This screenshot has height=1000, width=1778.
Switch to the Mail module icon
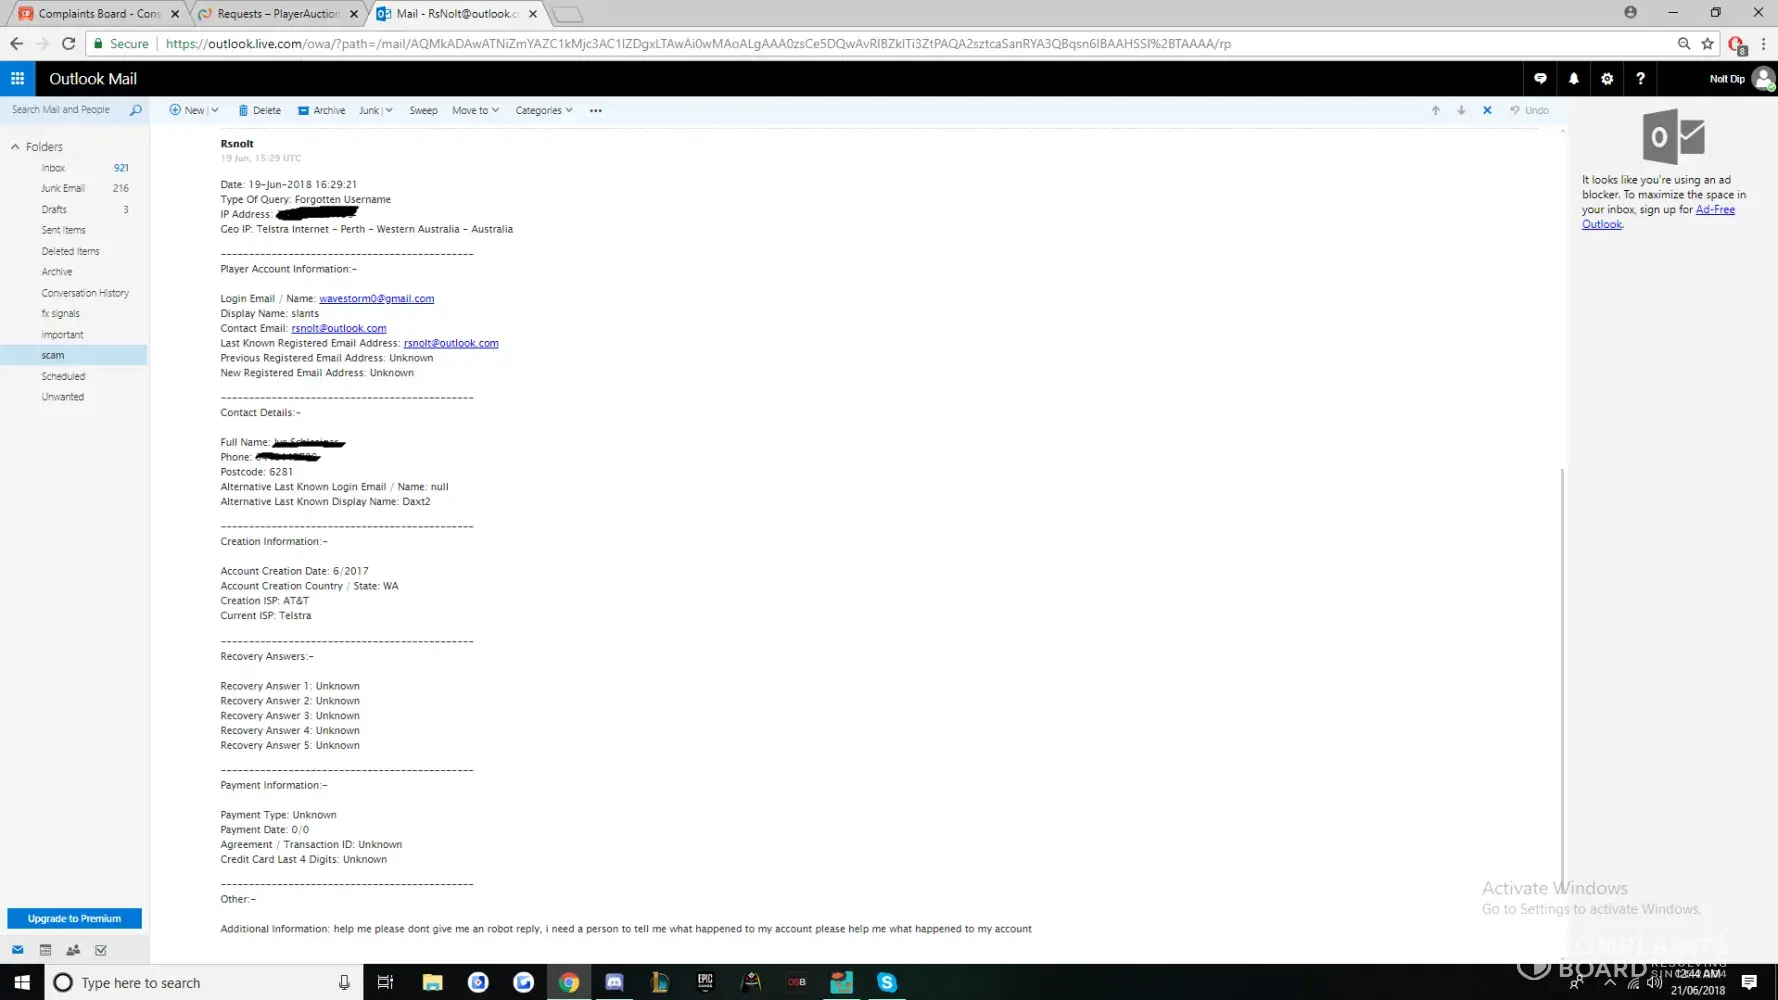tap(17, 950)
